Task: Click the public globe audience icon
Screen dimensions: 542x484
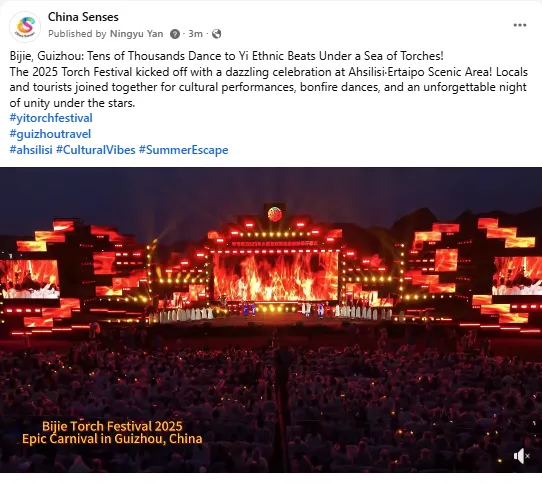Action: 216,34
